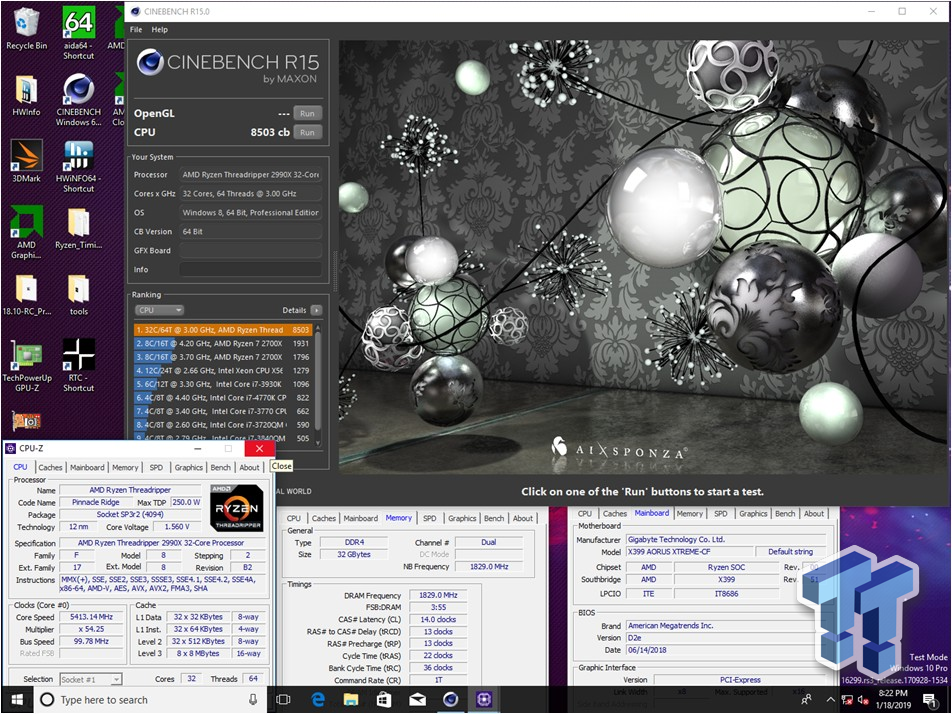Switch to Bench tab in front CPU-Z window
The image size is (952, 714).
(x=220, y=468)
